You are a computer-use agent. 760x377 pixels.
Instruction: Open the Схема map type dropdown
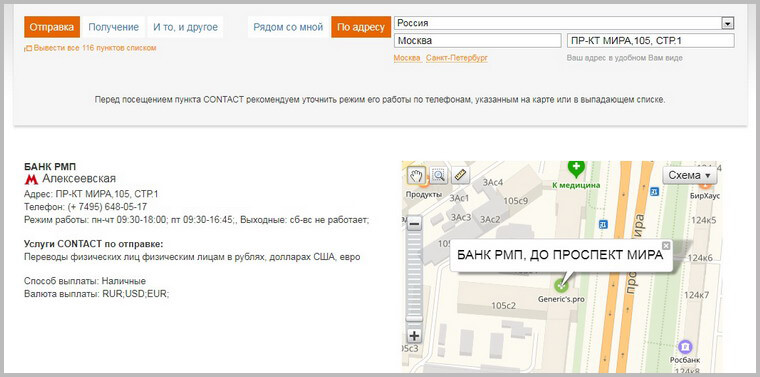coord(689,175)
